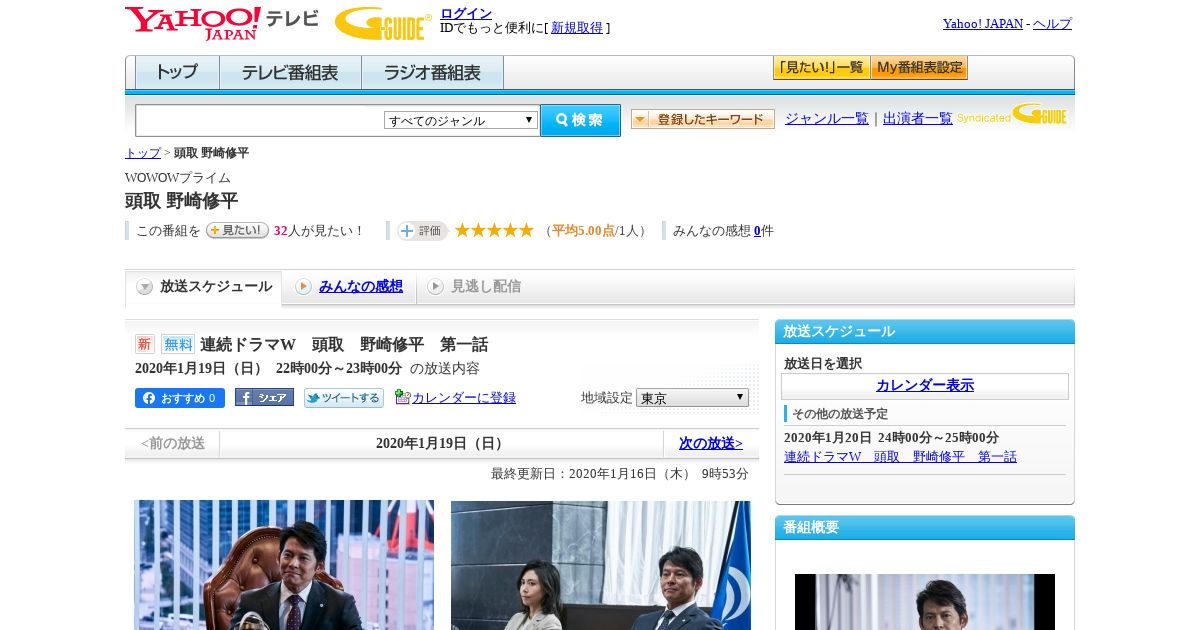The height and width of the screenshot is (630, 1200).
Task: Click the 番組概要 program image
Action: pos(925,602)
